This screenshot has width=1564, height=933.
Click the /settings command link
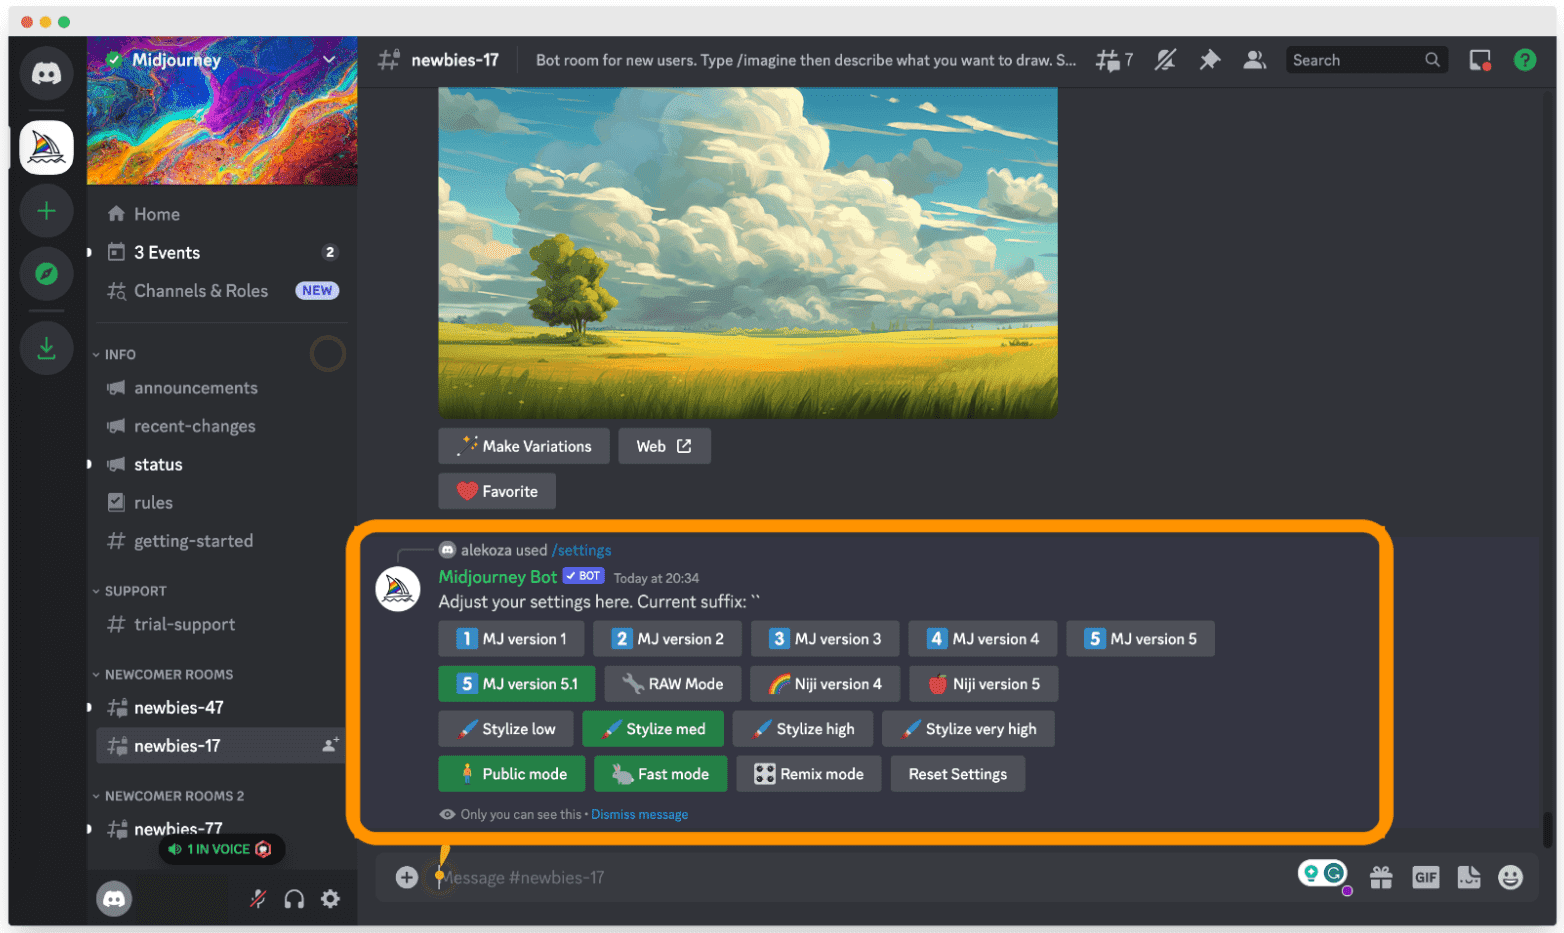581,550
